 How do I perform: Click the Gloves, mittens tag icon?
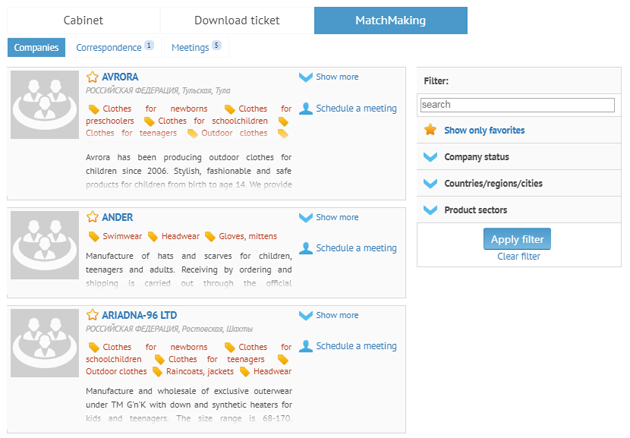(210, 237)
